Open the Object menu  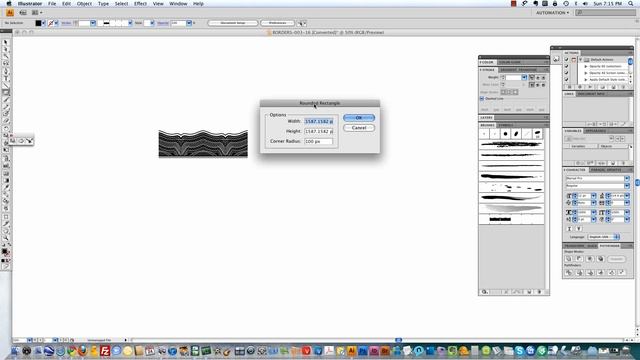click(84, 4)
